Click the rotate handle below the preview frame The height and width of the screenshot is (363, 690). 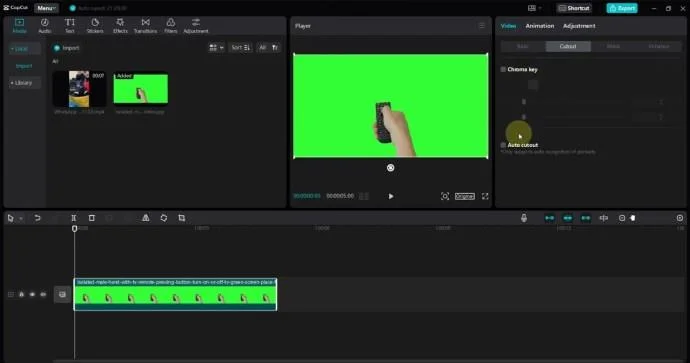click(390, 168)
